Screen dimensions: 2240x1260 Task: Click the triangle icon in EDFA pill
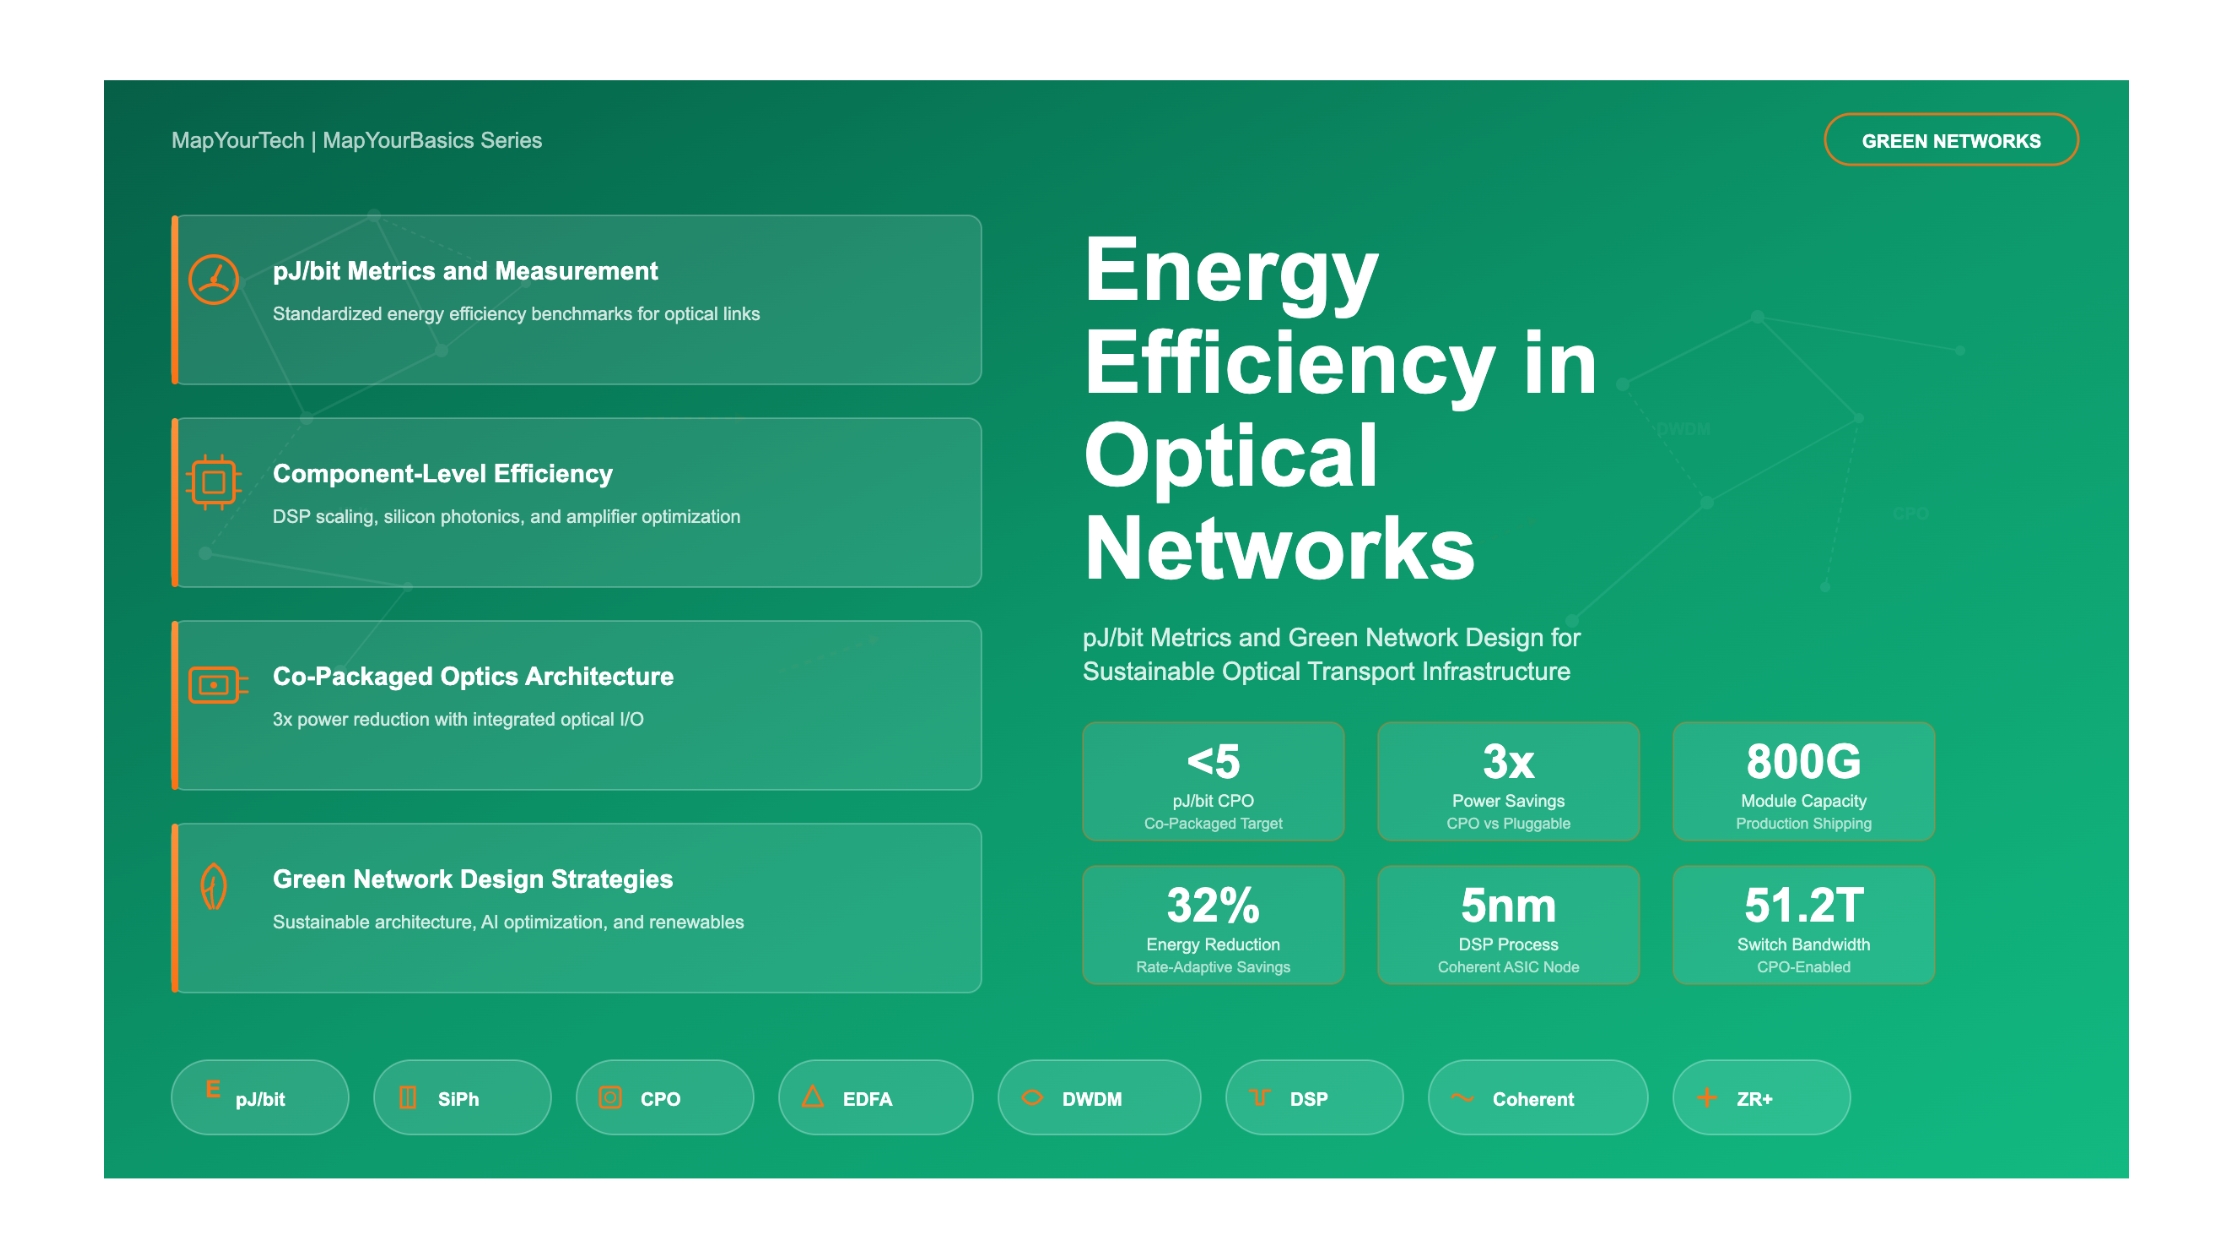(813, 1097)
